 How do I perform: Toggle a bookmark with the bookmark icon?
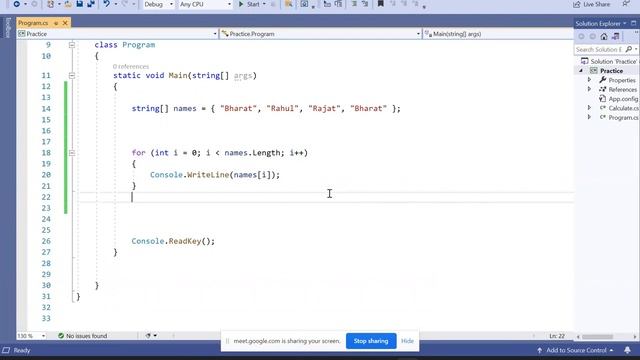click(x=380, y=4)
